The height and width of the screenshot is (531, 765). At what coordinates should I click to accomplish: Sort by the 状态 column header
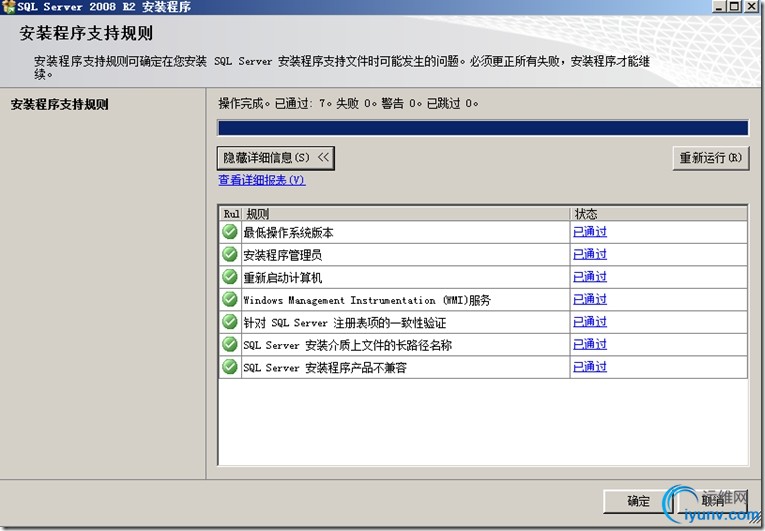pyautogui.click(x=658, y=214)
